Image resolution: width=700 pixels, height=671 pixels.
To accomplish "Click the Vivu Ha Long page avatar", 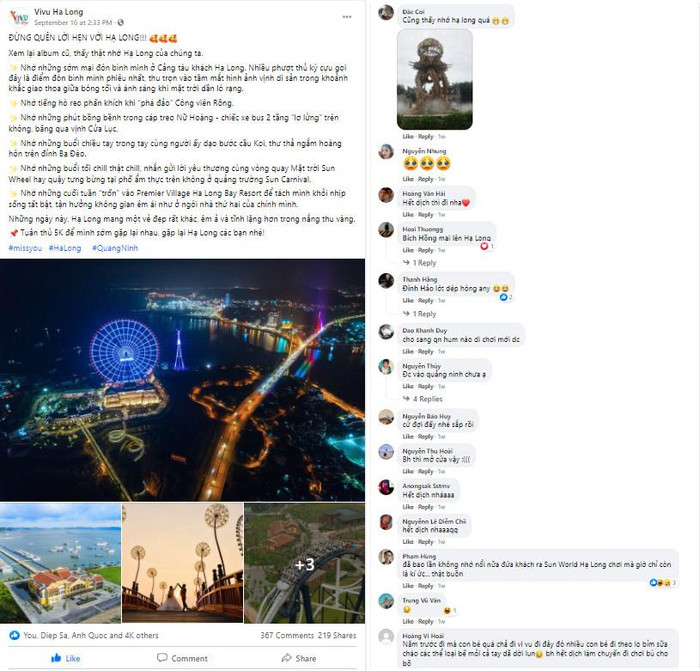I will [20, 17].
